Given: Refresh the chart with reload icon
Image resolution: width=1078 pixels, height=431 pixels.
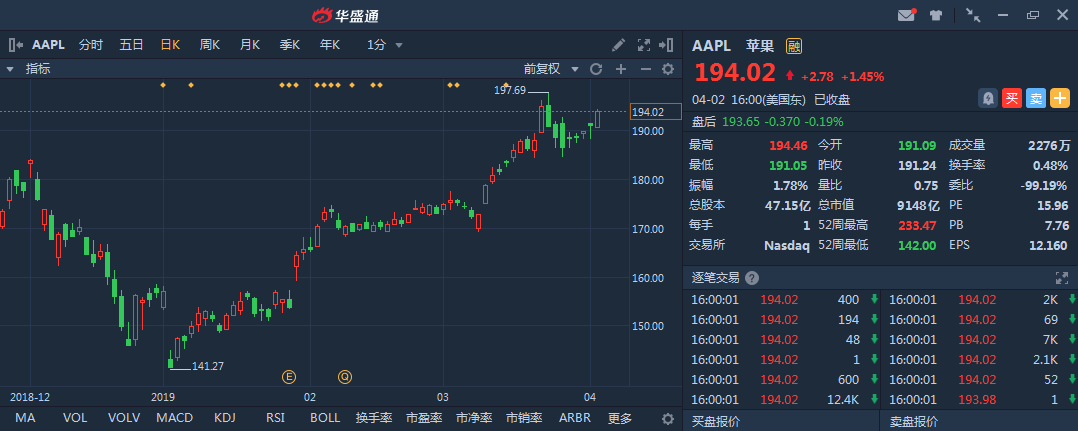Looking at the screenshot, I should point(596,69).
